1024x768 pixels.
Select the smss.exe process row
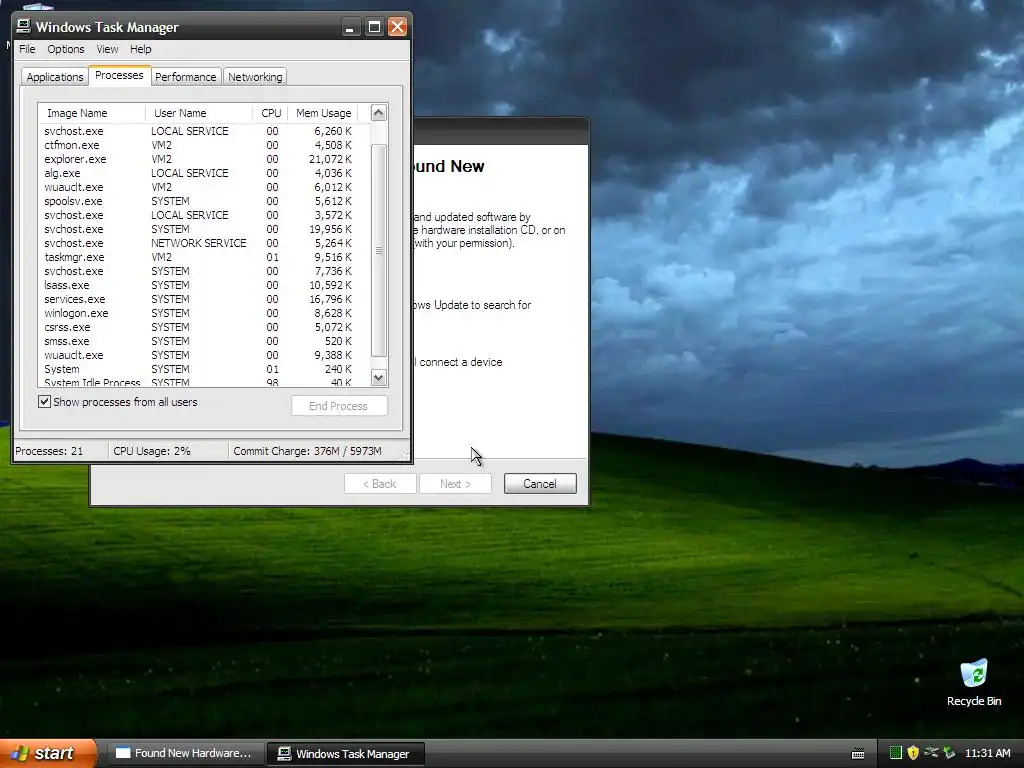tap(198, 341)
